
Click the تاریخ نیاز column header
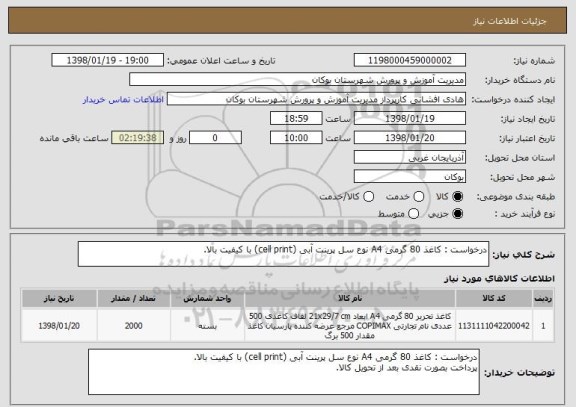click(59, 298)
